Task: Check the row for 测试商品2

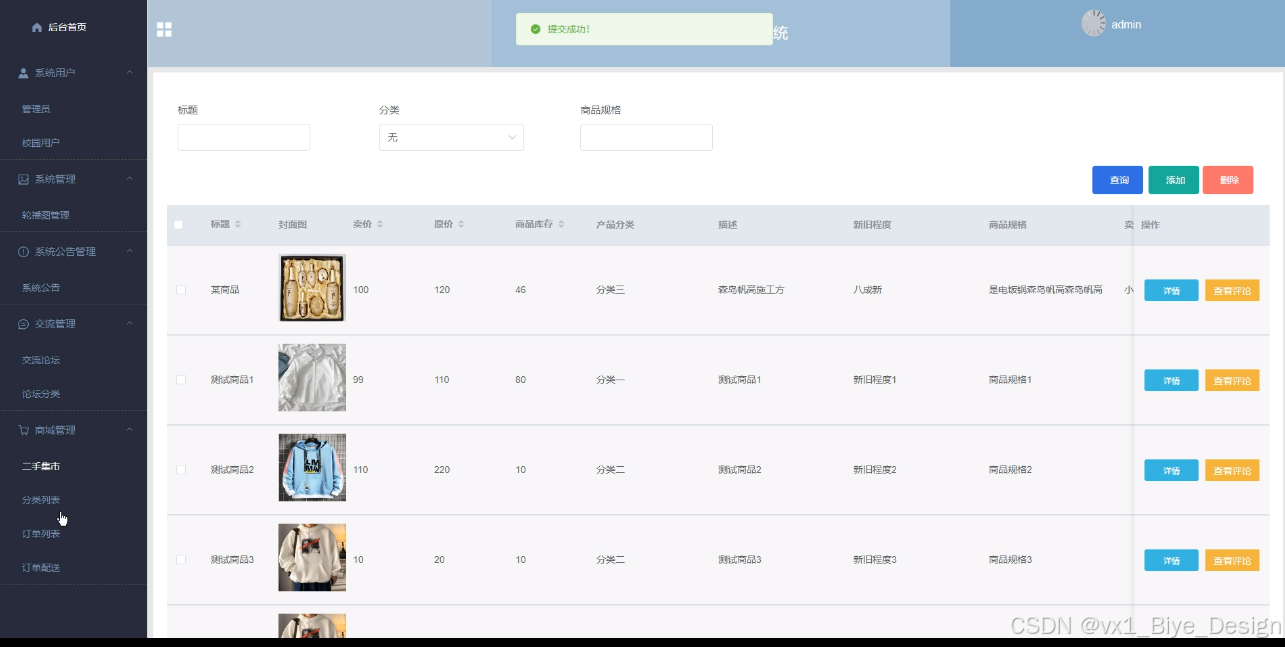Action: pyautogui.click(x=181, y=470)
